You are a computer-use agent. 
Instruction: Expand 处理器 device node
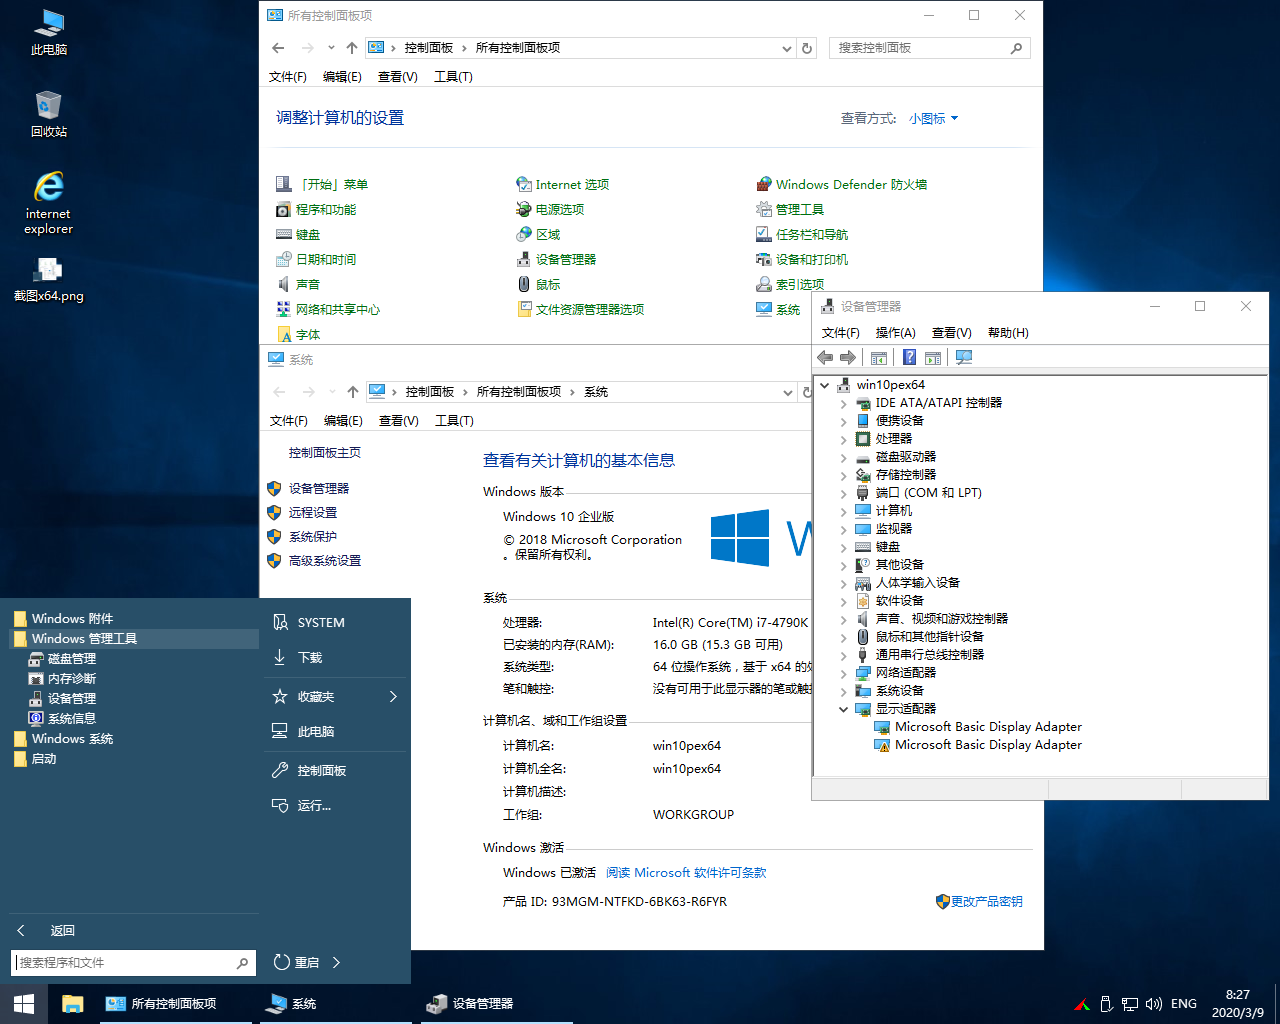point(843,439)
